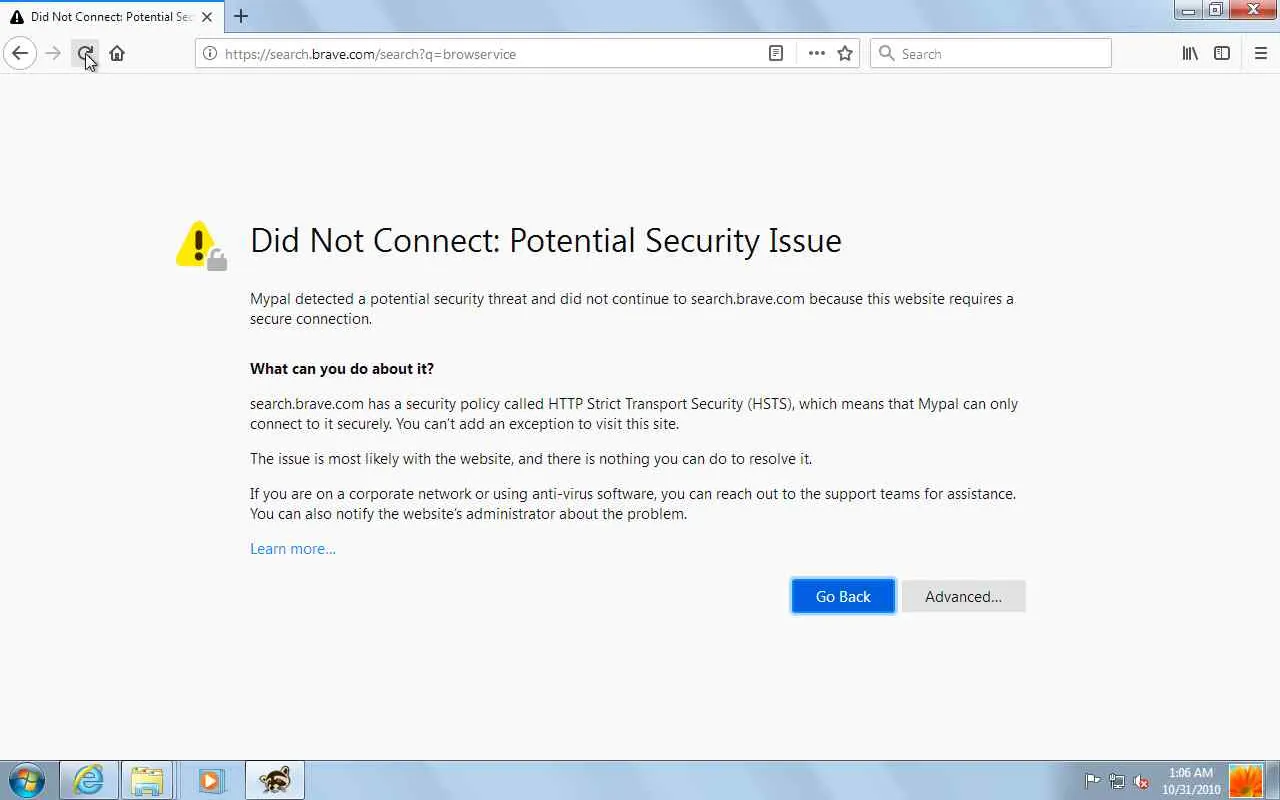Open Windows Start menu orb
This screenshot has width=1280, height=800.
coord(27,780)
